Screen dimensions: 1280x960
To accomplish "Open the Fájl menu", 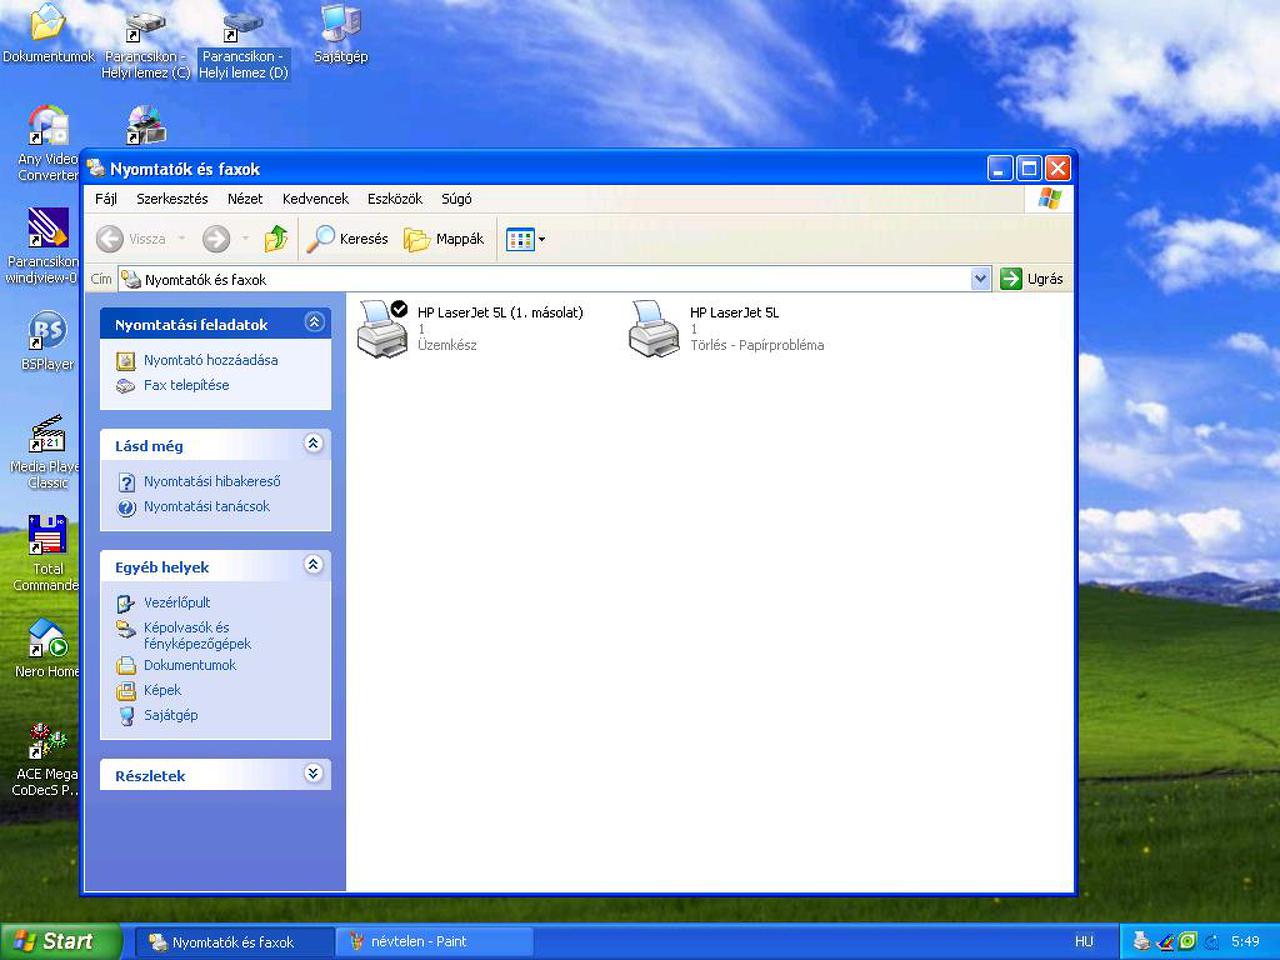I will [106, 199].
